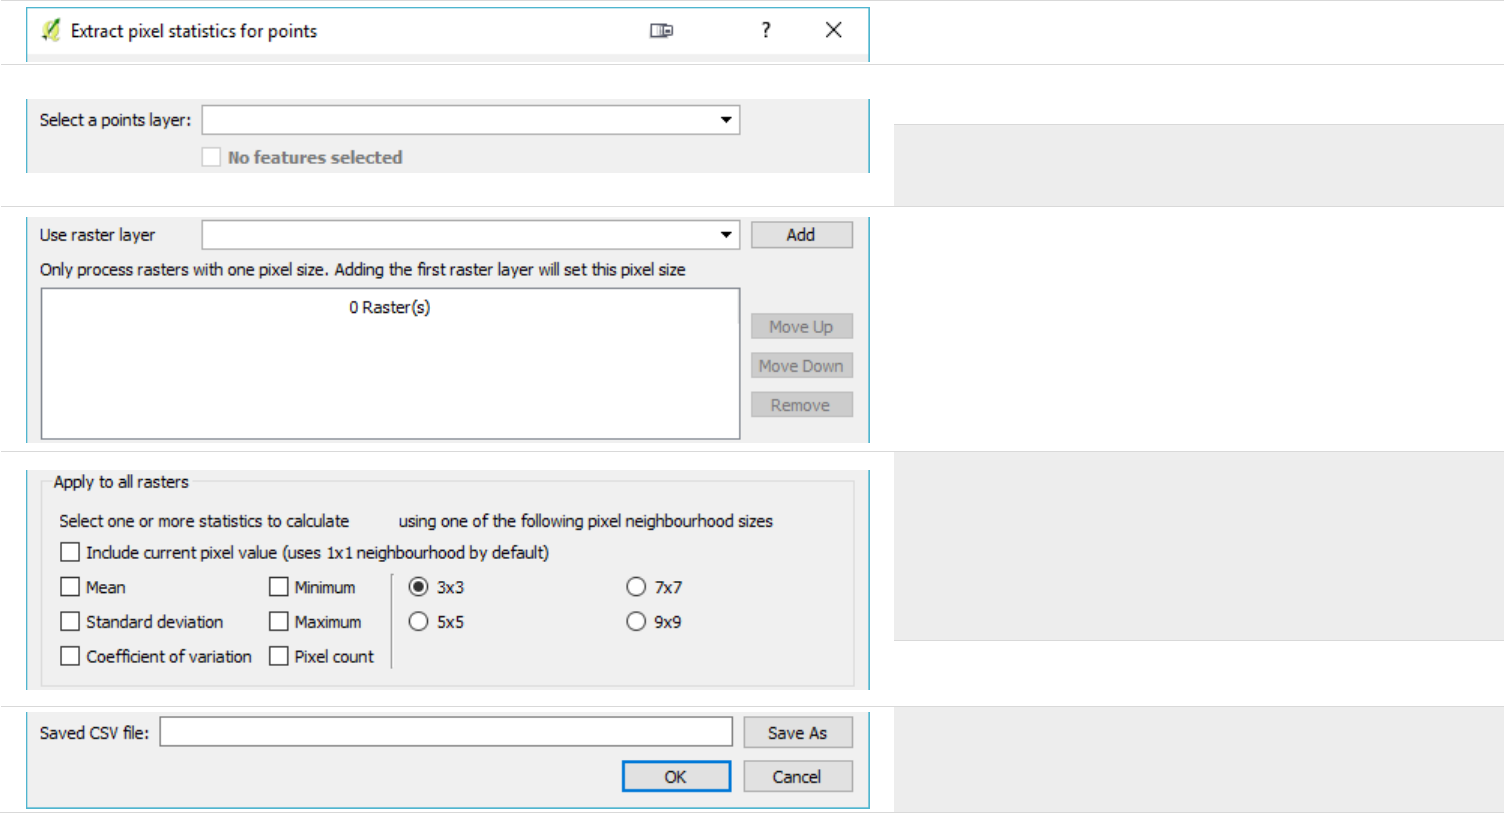
Task: Tick the Standard deviation checkbox
Action: pyautogui.click(x=71, y=622)
